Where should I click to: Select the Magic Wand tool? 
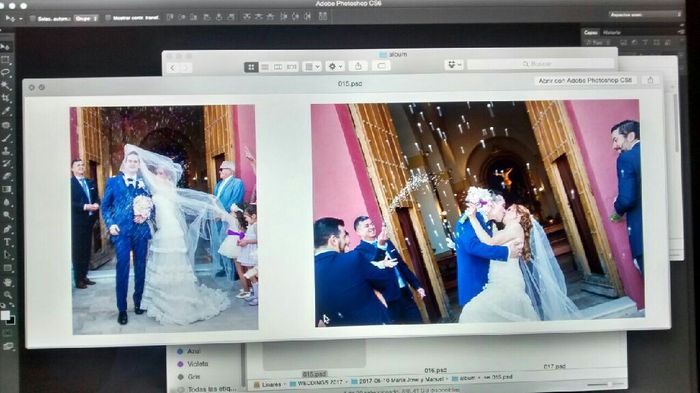(6, 85)
